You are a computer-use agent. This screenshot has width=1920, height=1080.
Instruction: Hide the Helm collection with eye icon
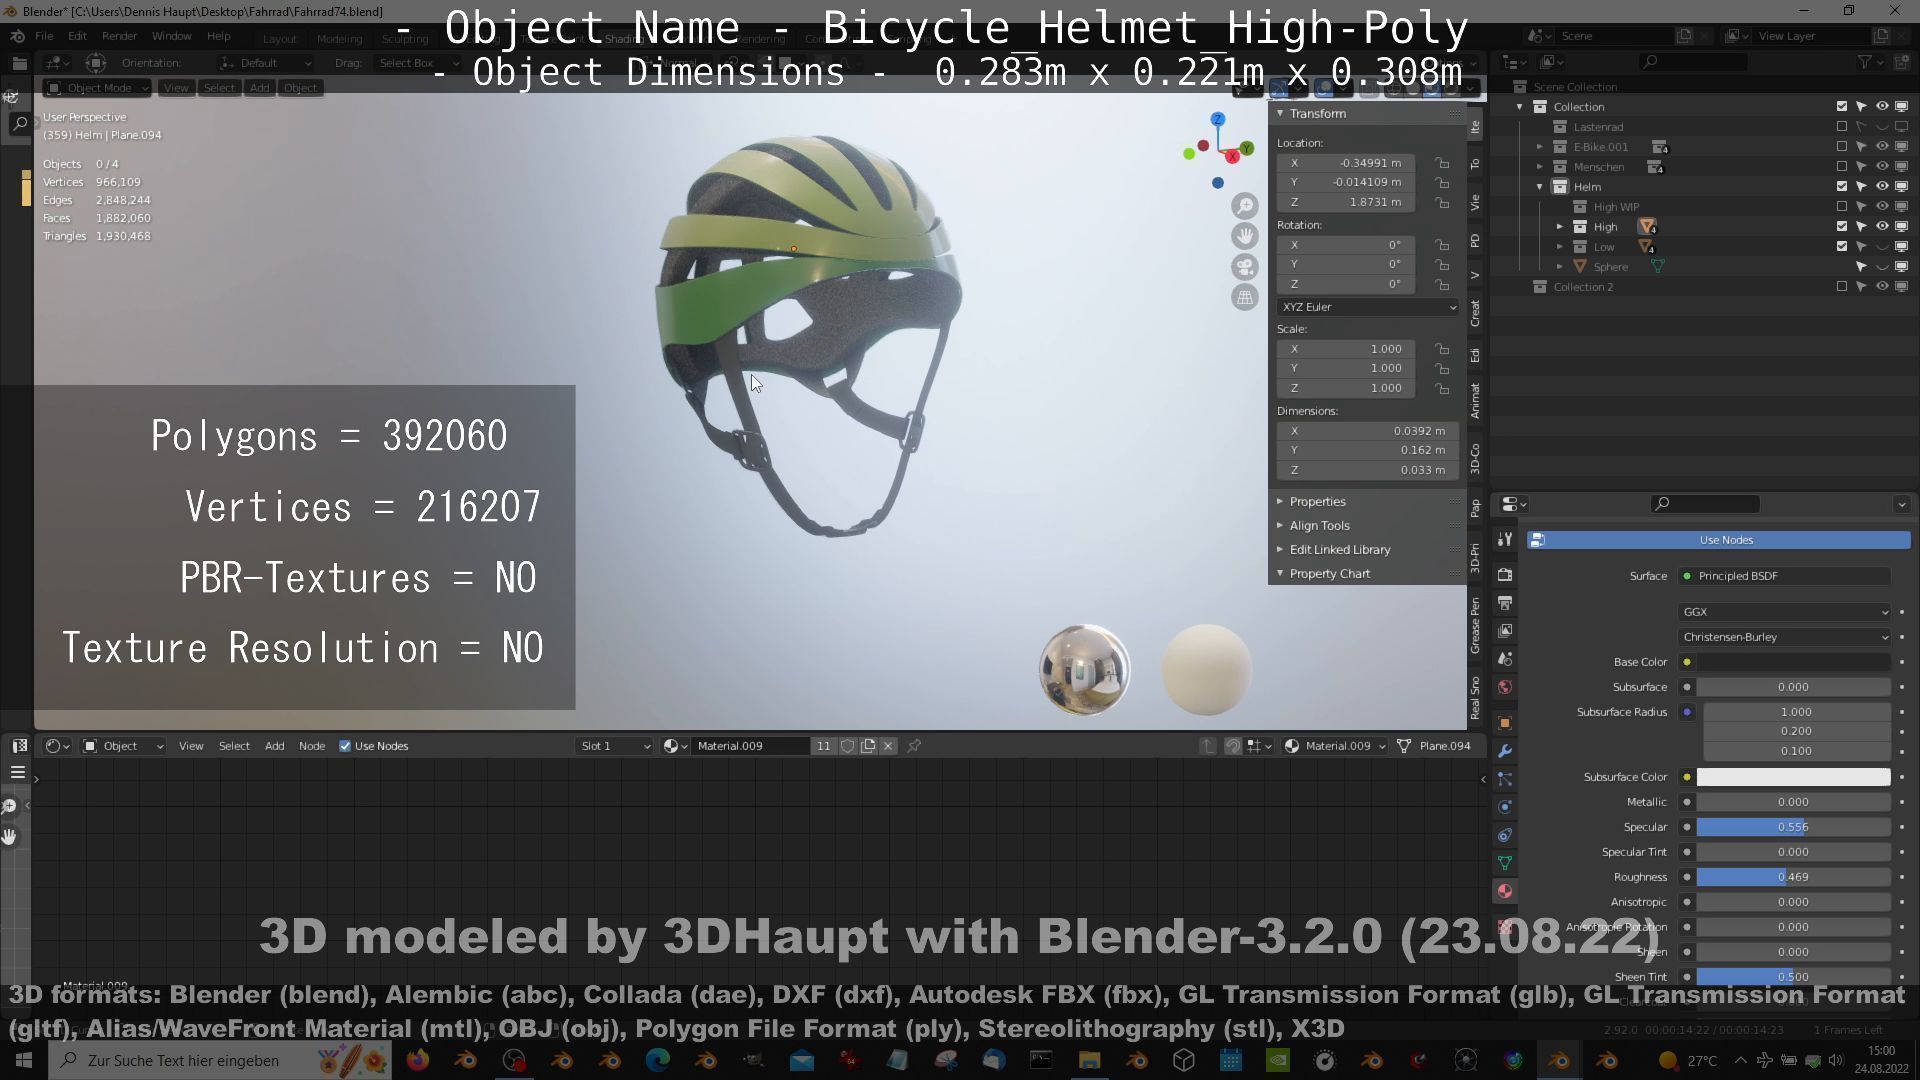point(1882,187)
